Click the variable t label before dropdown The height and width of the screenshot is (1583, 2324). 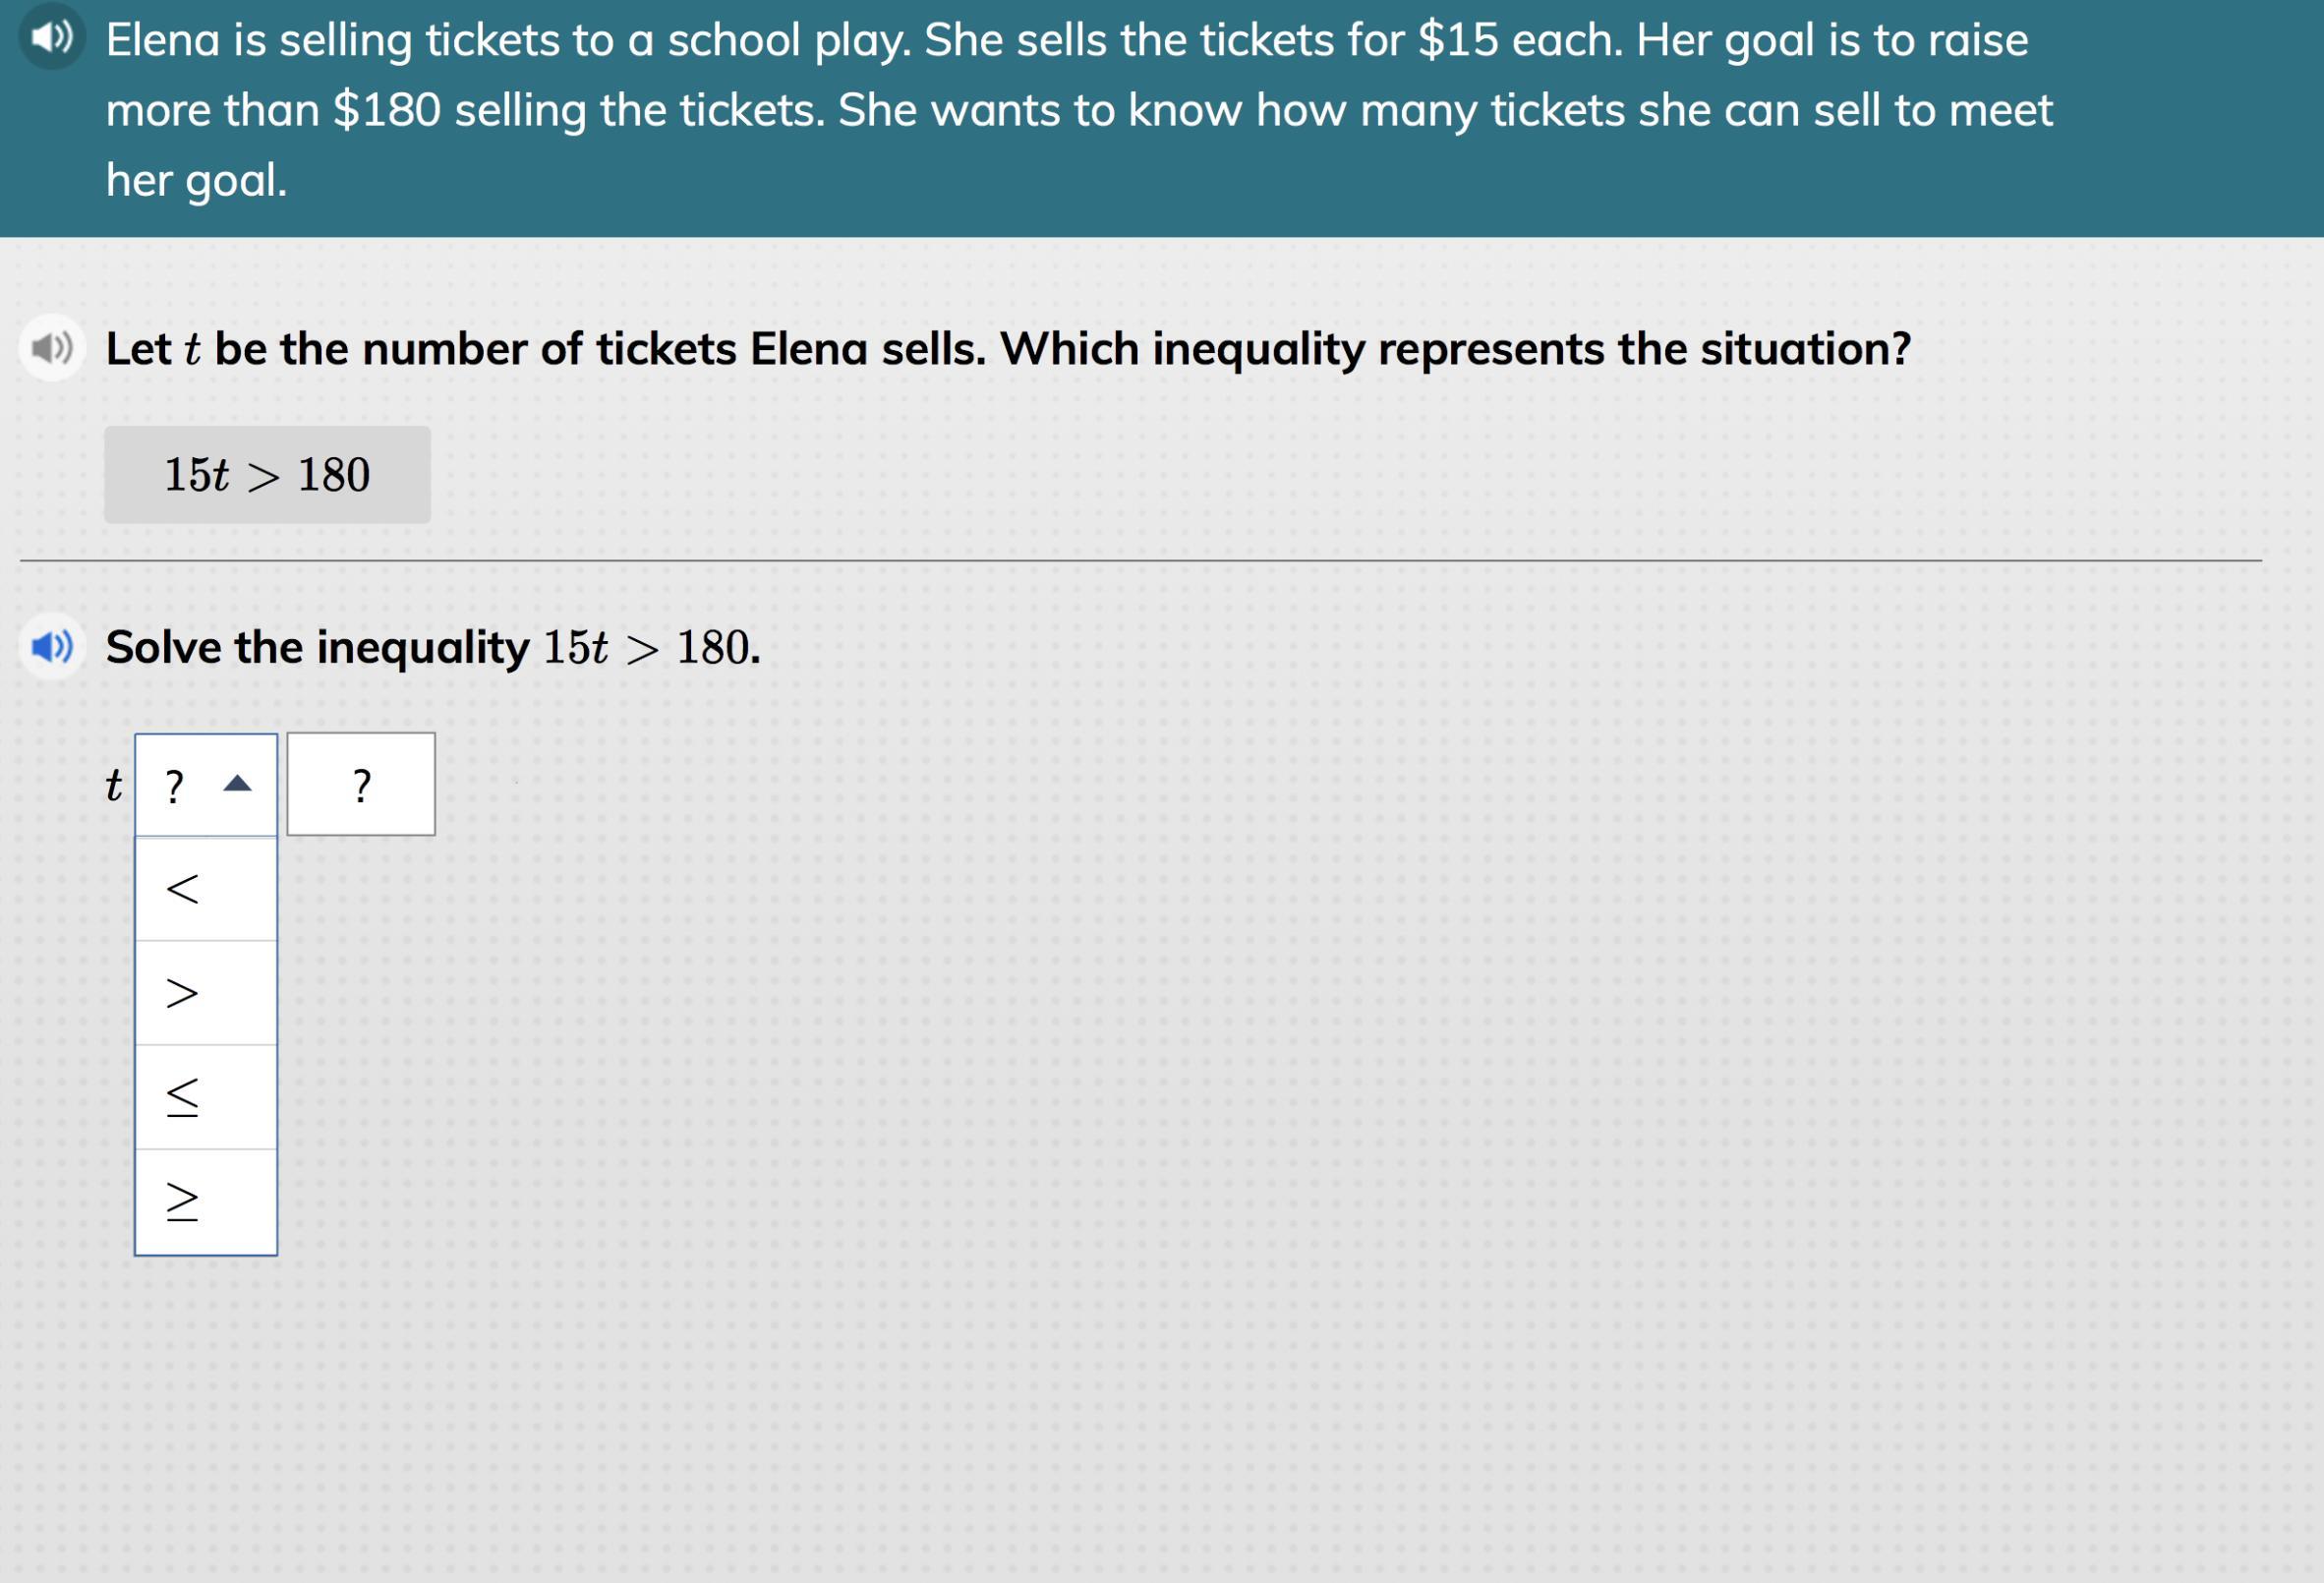point(114,785)
